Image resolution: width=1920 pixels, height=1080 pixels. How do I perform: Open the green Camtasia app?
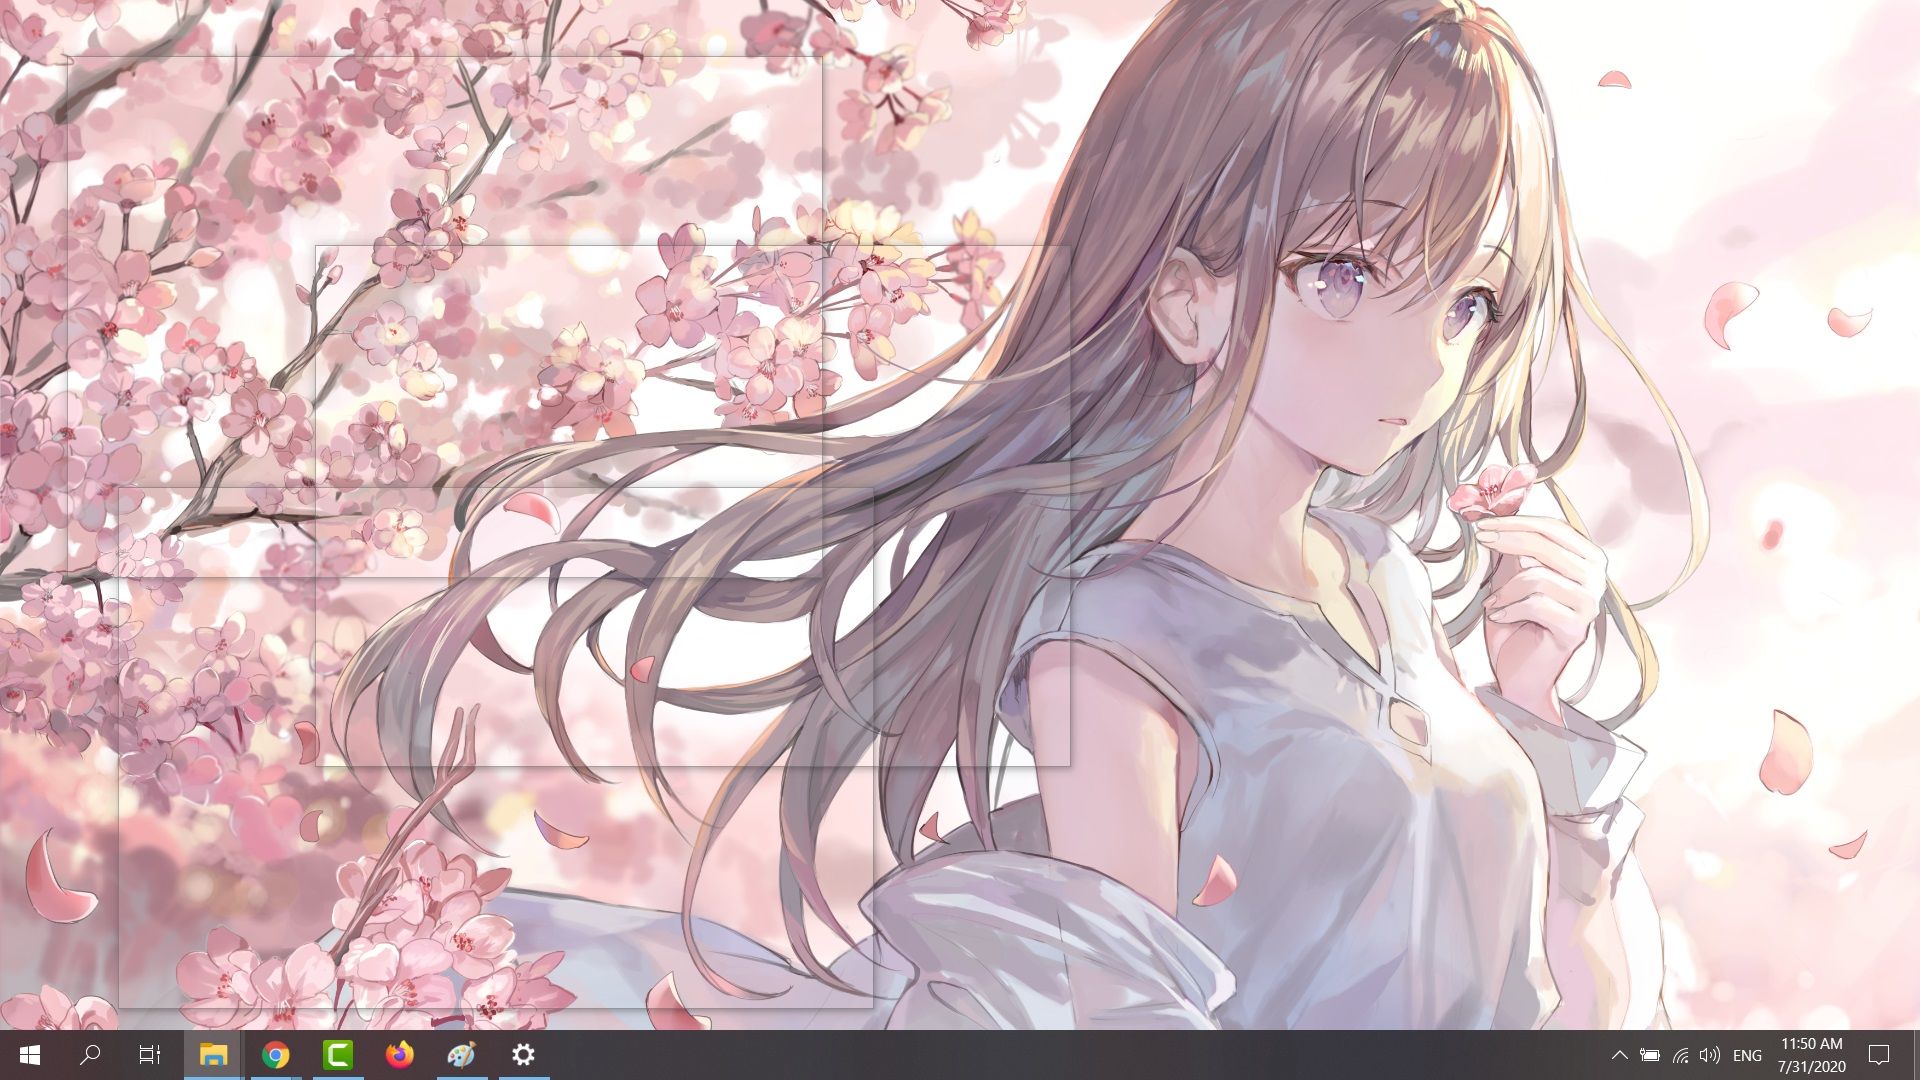pos(338,1055)
